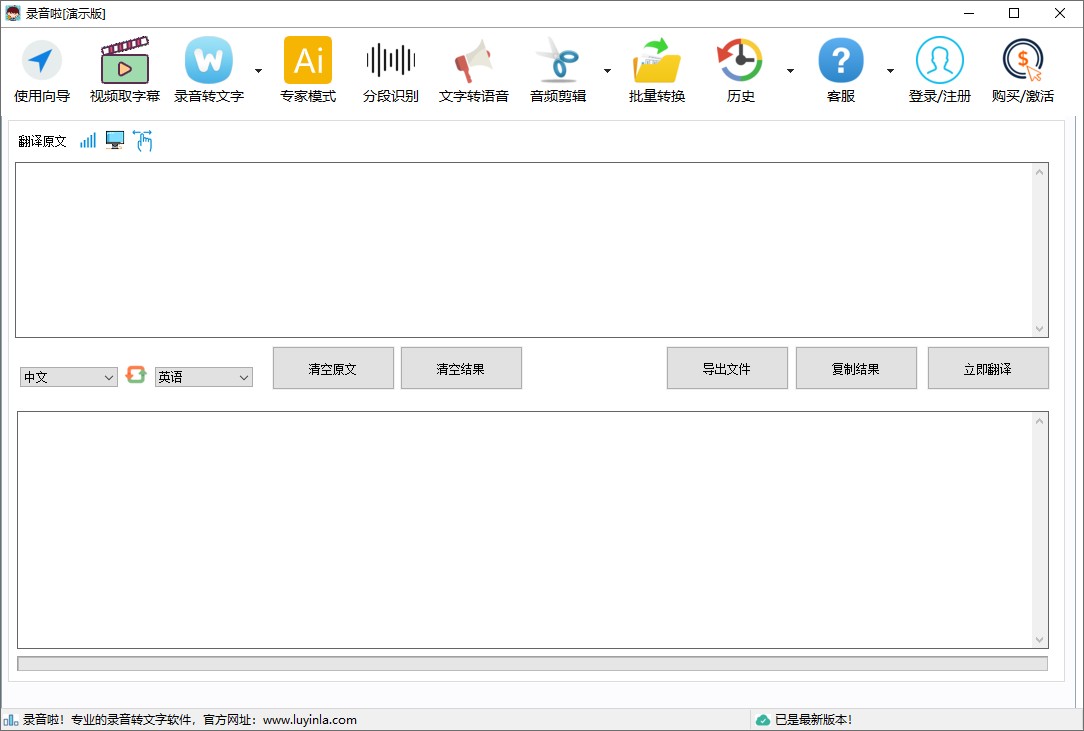Swap translation languages with the exchange icon
Screen dimensions: 1084x731
click(x=136, y=377)
